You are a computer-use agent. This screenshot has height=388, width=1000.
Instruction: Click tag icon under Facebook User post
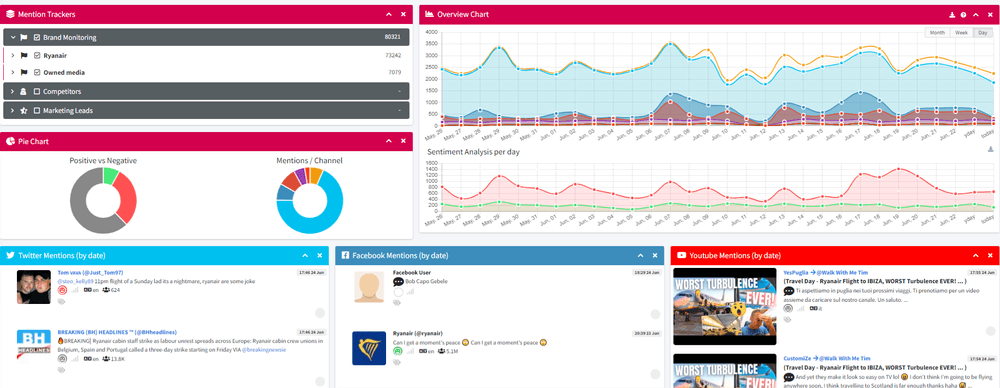click(397, 303)
